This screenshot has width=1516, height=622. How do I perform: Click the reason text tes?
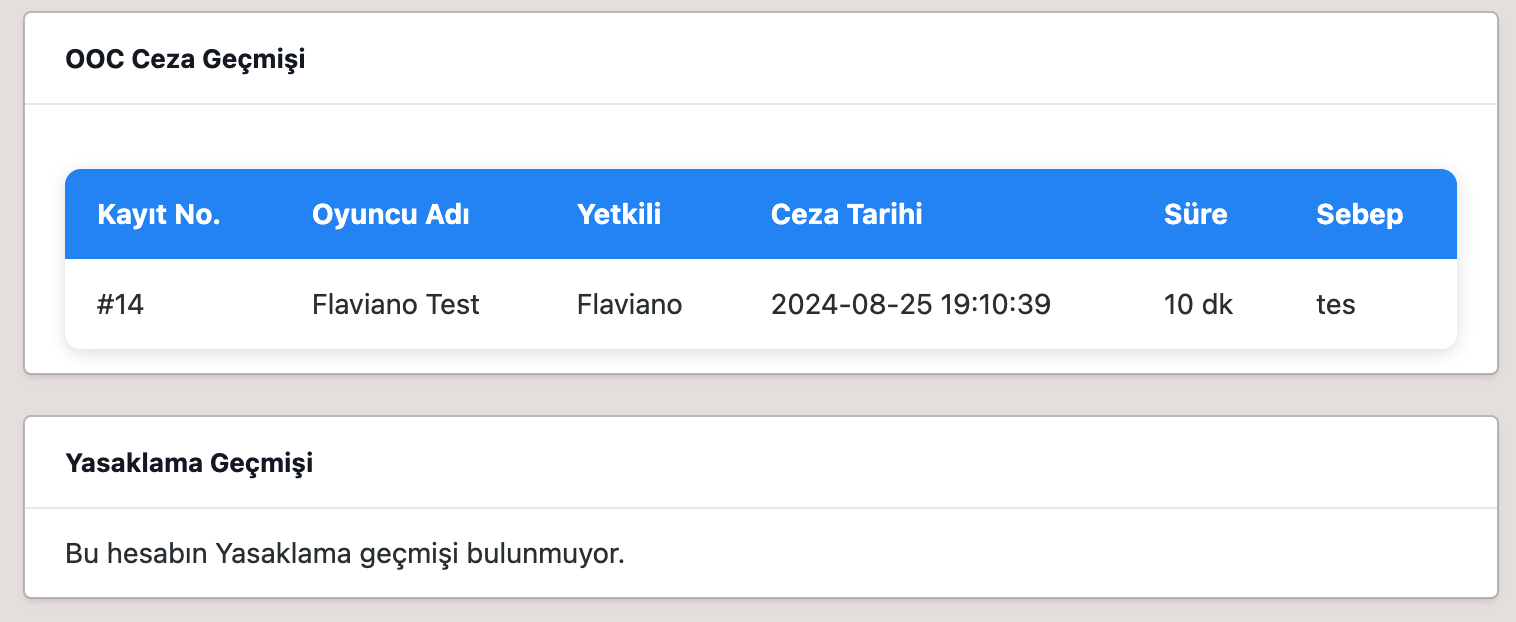[x=1335, y=304]
